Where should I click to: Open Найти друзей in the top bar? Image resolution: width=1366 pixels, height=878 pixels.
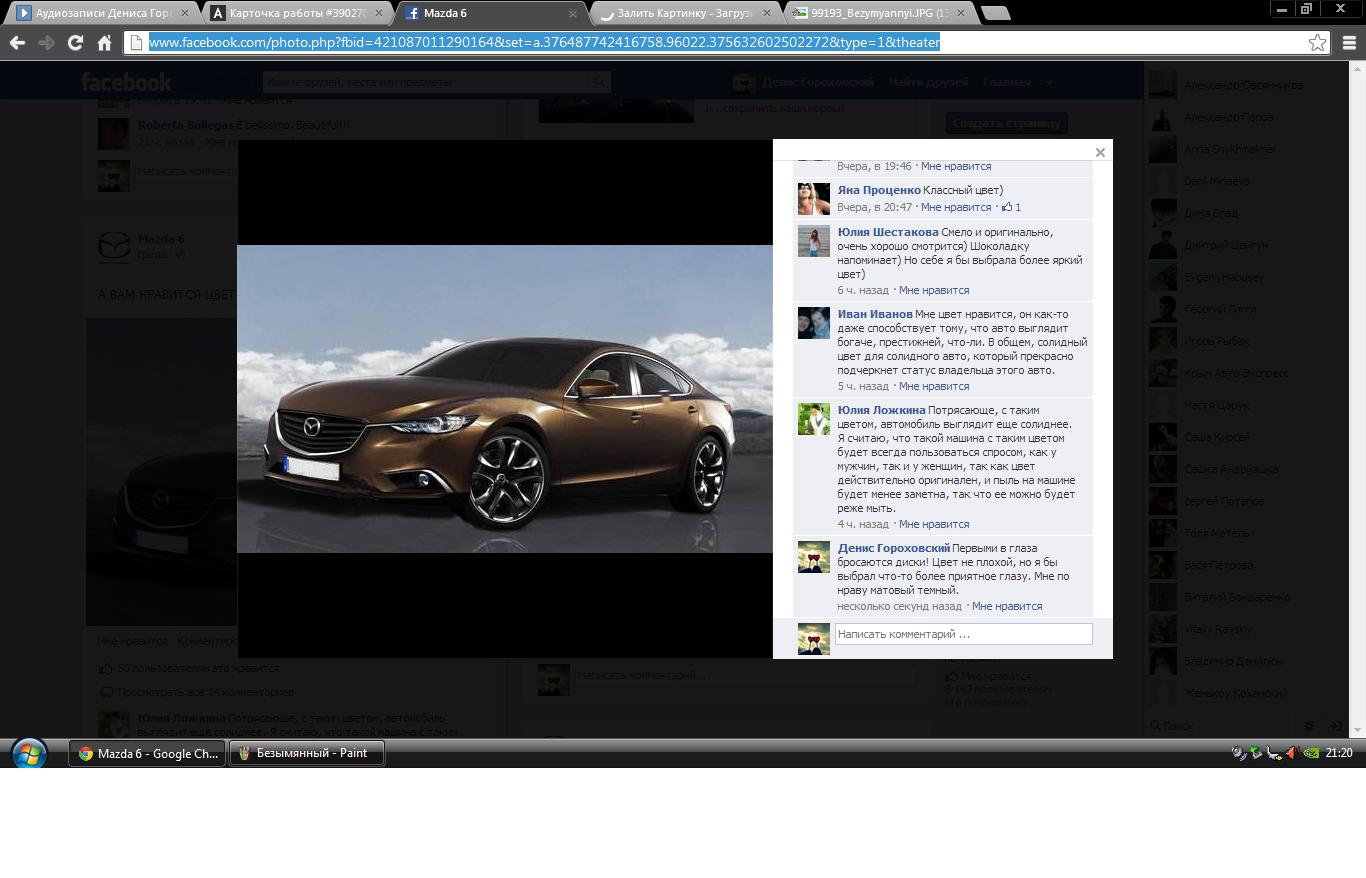(928, 82)
